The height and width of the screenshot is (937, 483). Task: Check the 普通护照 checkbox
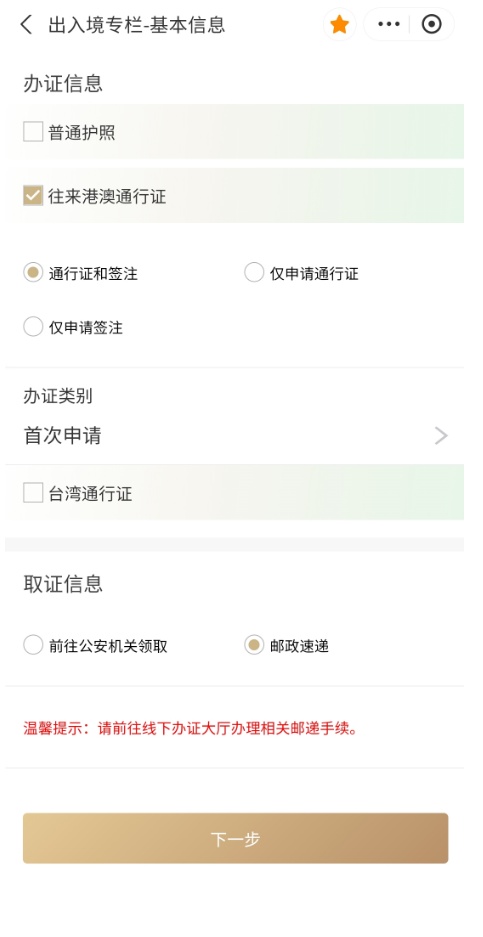pos(33,131)
